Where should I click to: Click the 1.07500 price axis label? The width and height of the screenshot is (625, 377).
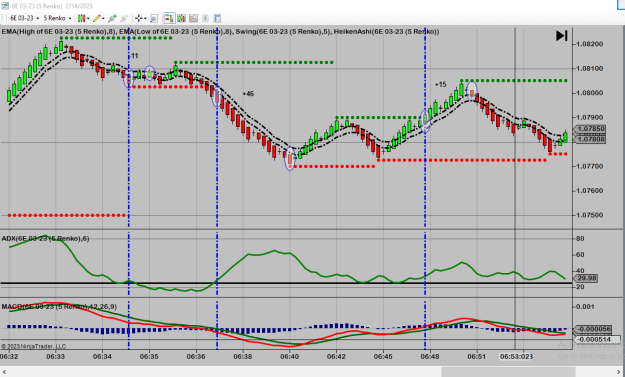(589, 215)
